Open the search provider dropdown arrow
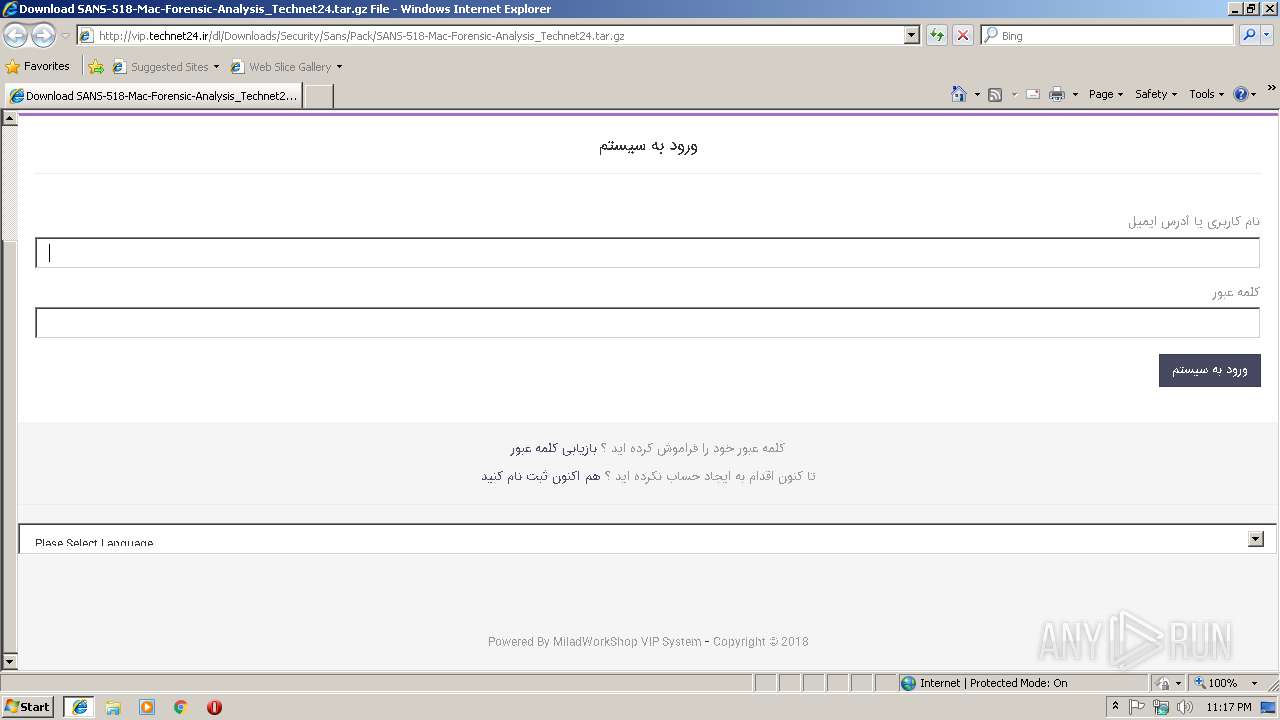Viewport: 1280px width, 720px height. coord(1268,35)
